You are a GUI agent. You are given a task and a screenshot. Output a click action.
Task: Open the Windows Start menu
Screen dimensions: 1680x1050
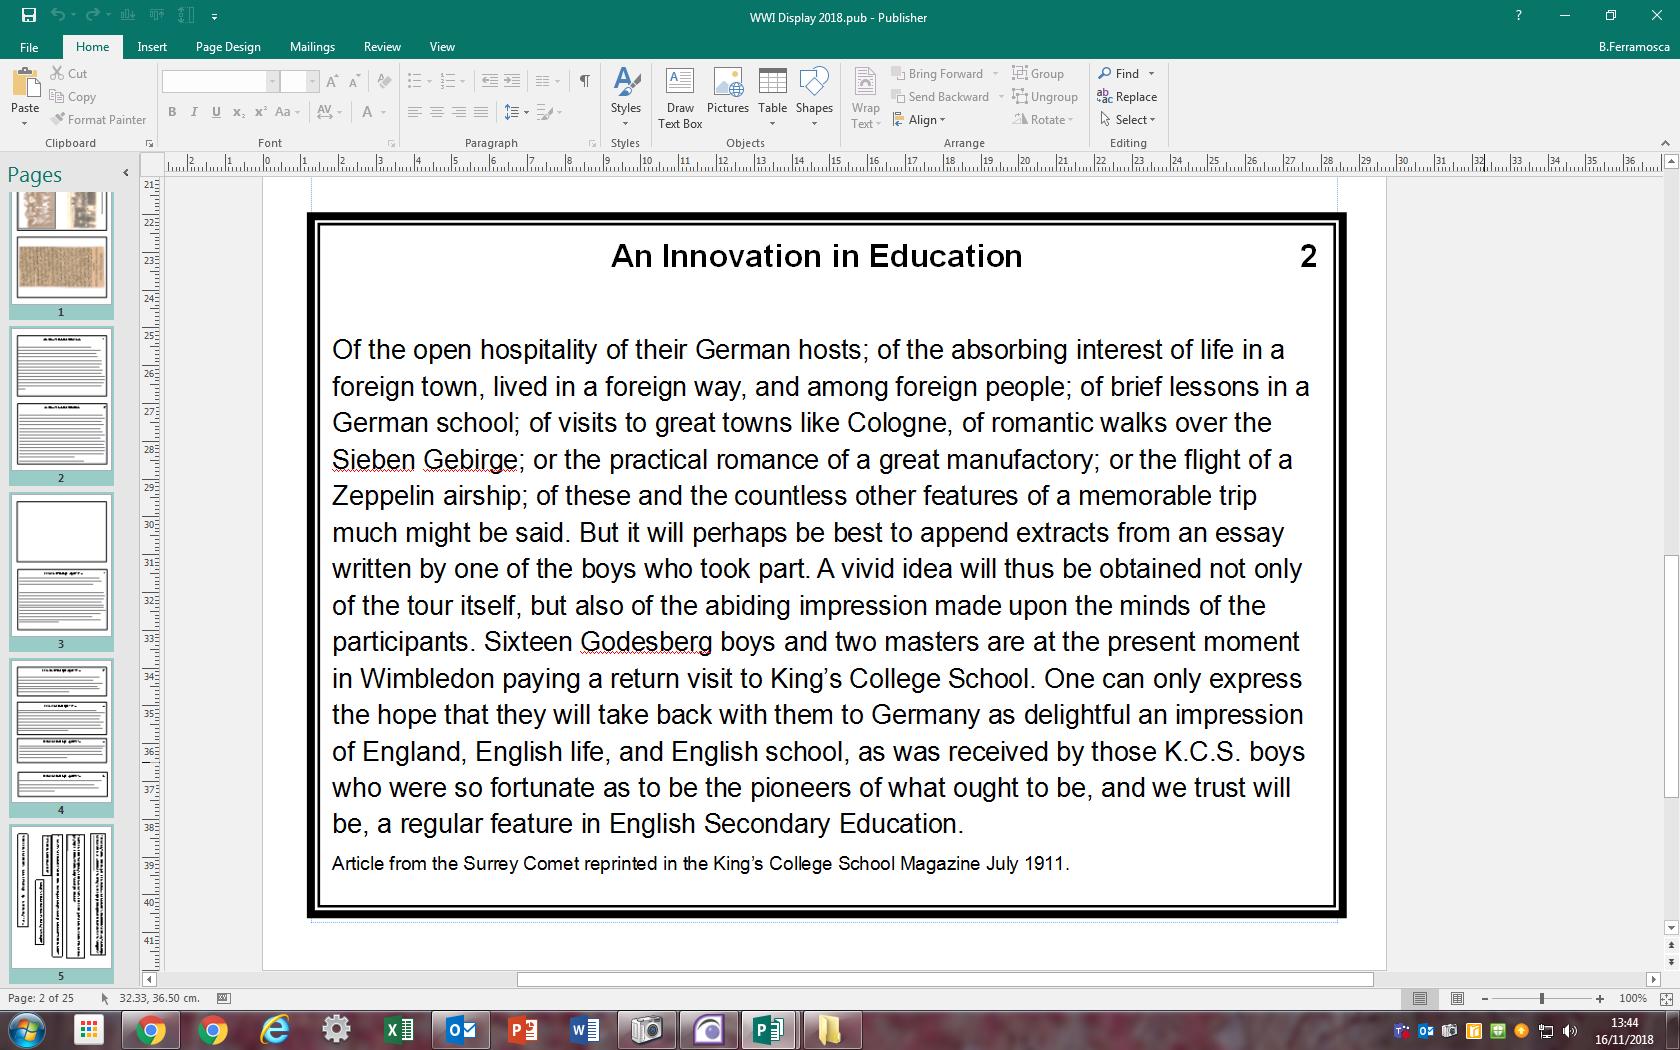(x=27, y=1030)
